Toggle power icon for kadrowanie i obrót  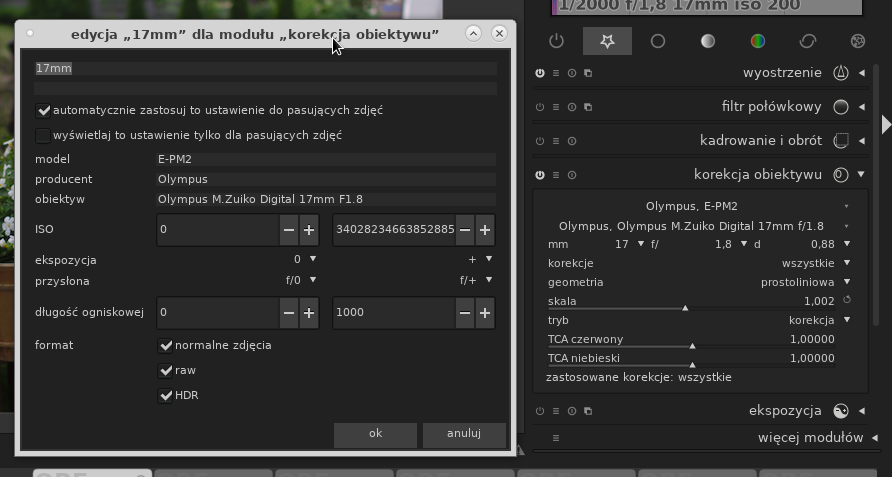[x=540, y=141]
